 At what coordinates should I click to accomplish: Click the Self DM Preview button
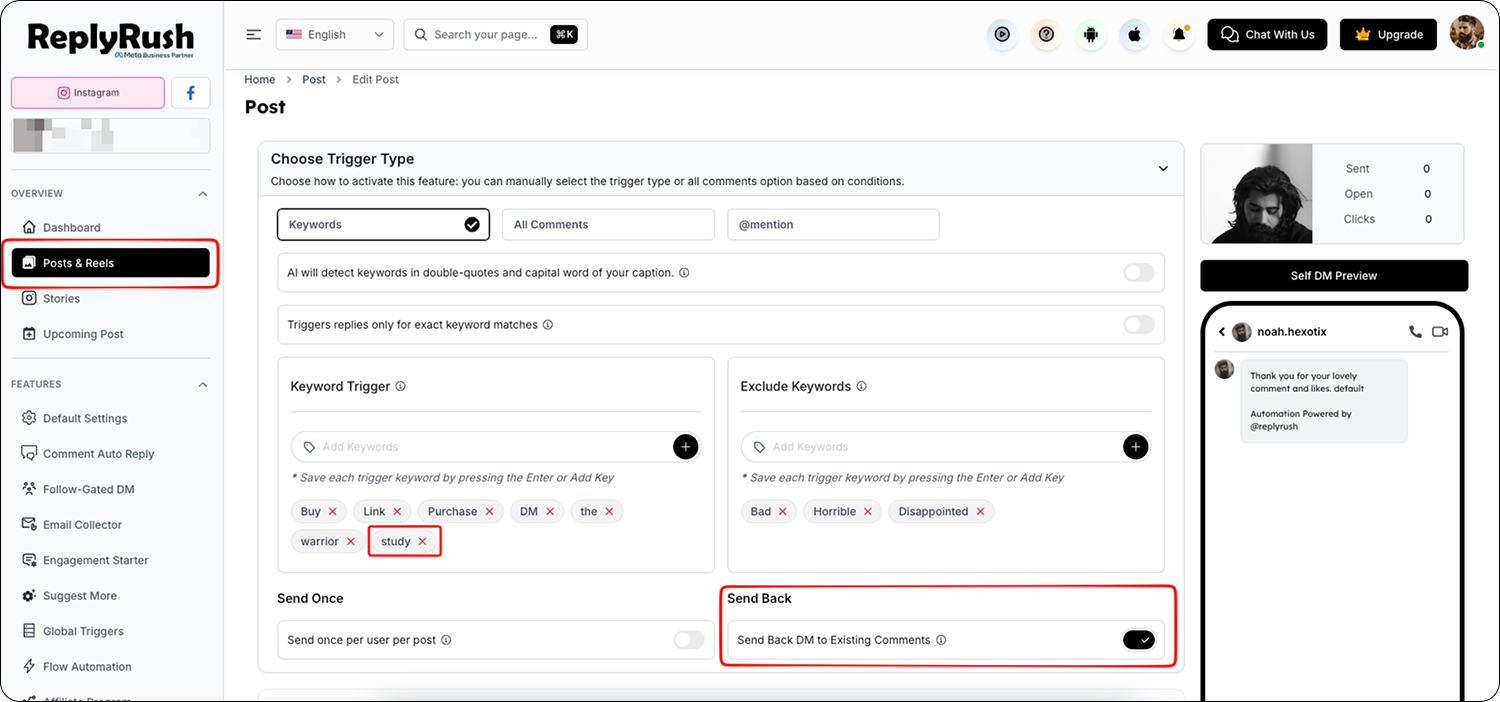[1334, 276]
